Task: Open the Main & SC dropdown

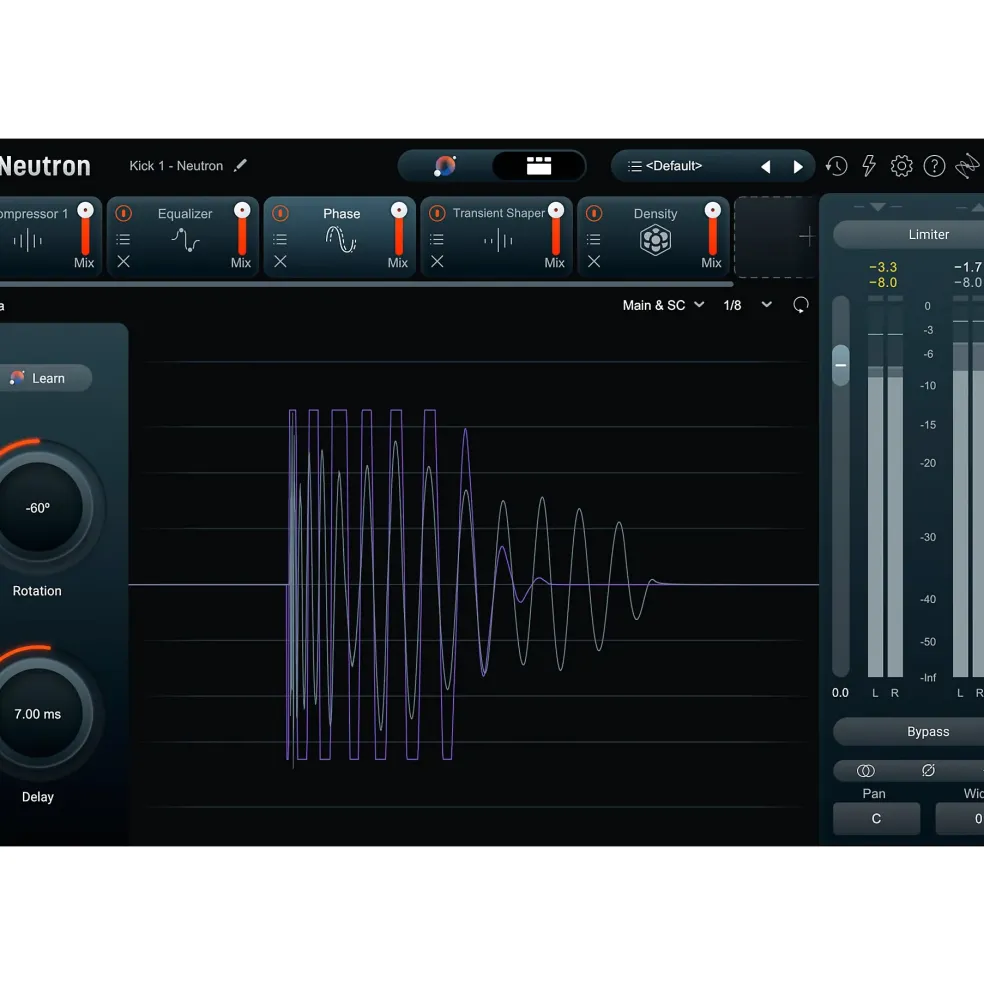Action: tap(663, 305)
